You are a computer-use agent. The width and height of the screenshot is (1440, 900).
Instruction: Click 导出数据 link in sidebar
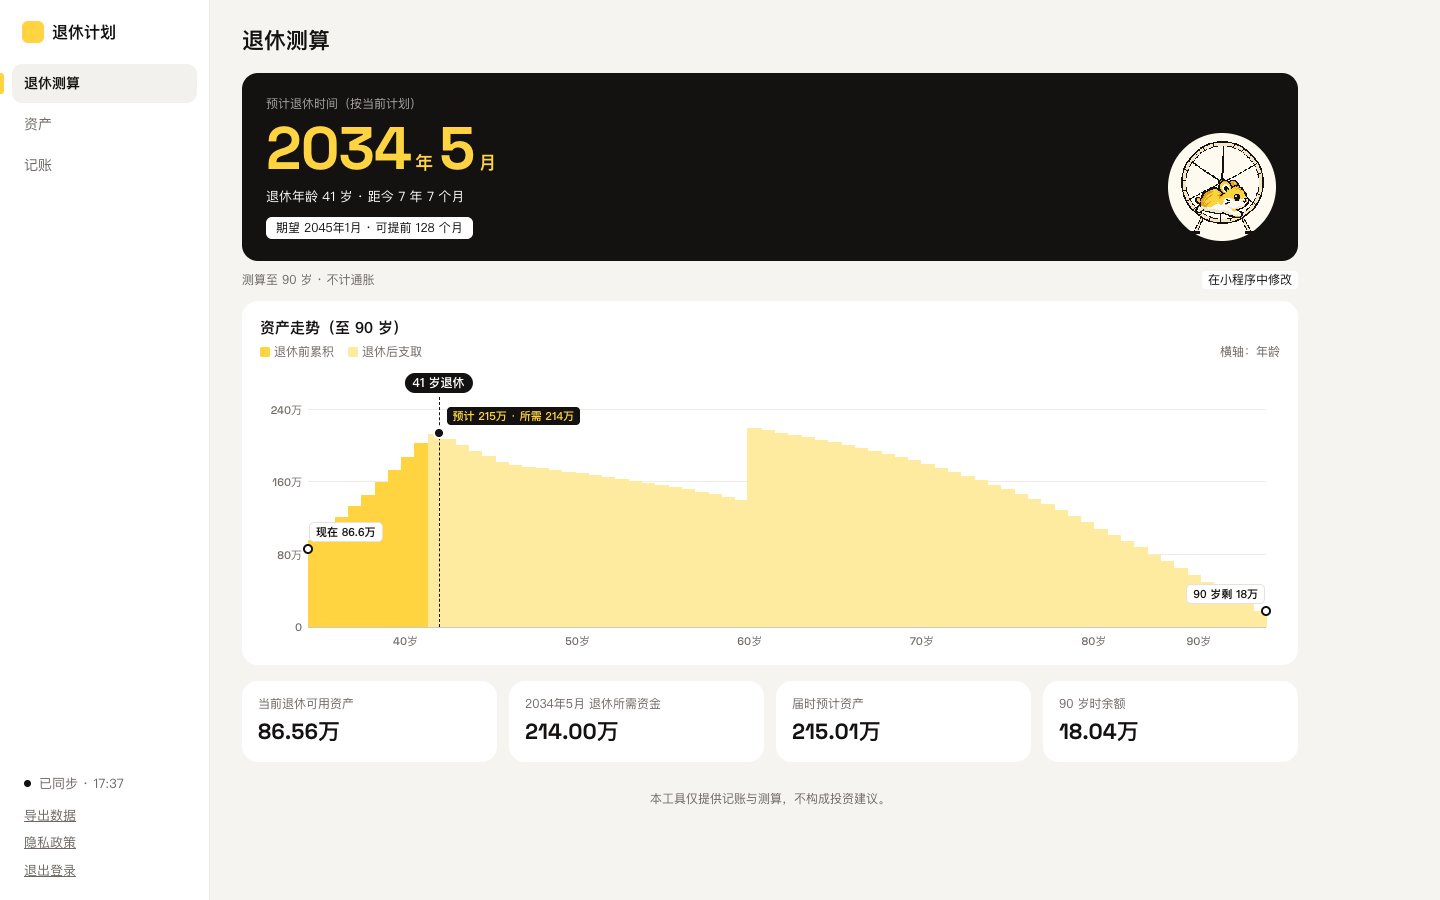(x=50, y=815)
